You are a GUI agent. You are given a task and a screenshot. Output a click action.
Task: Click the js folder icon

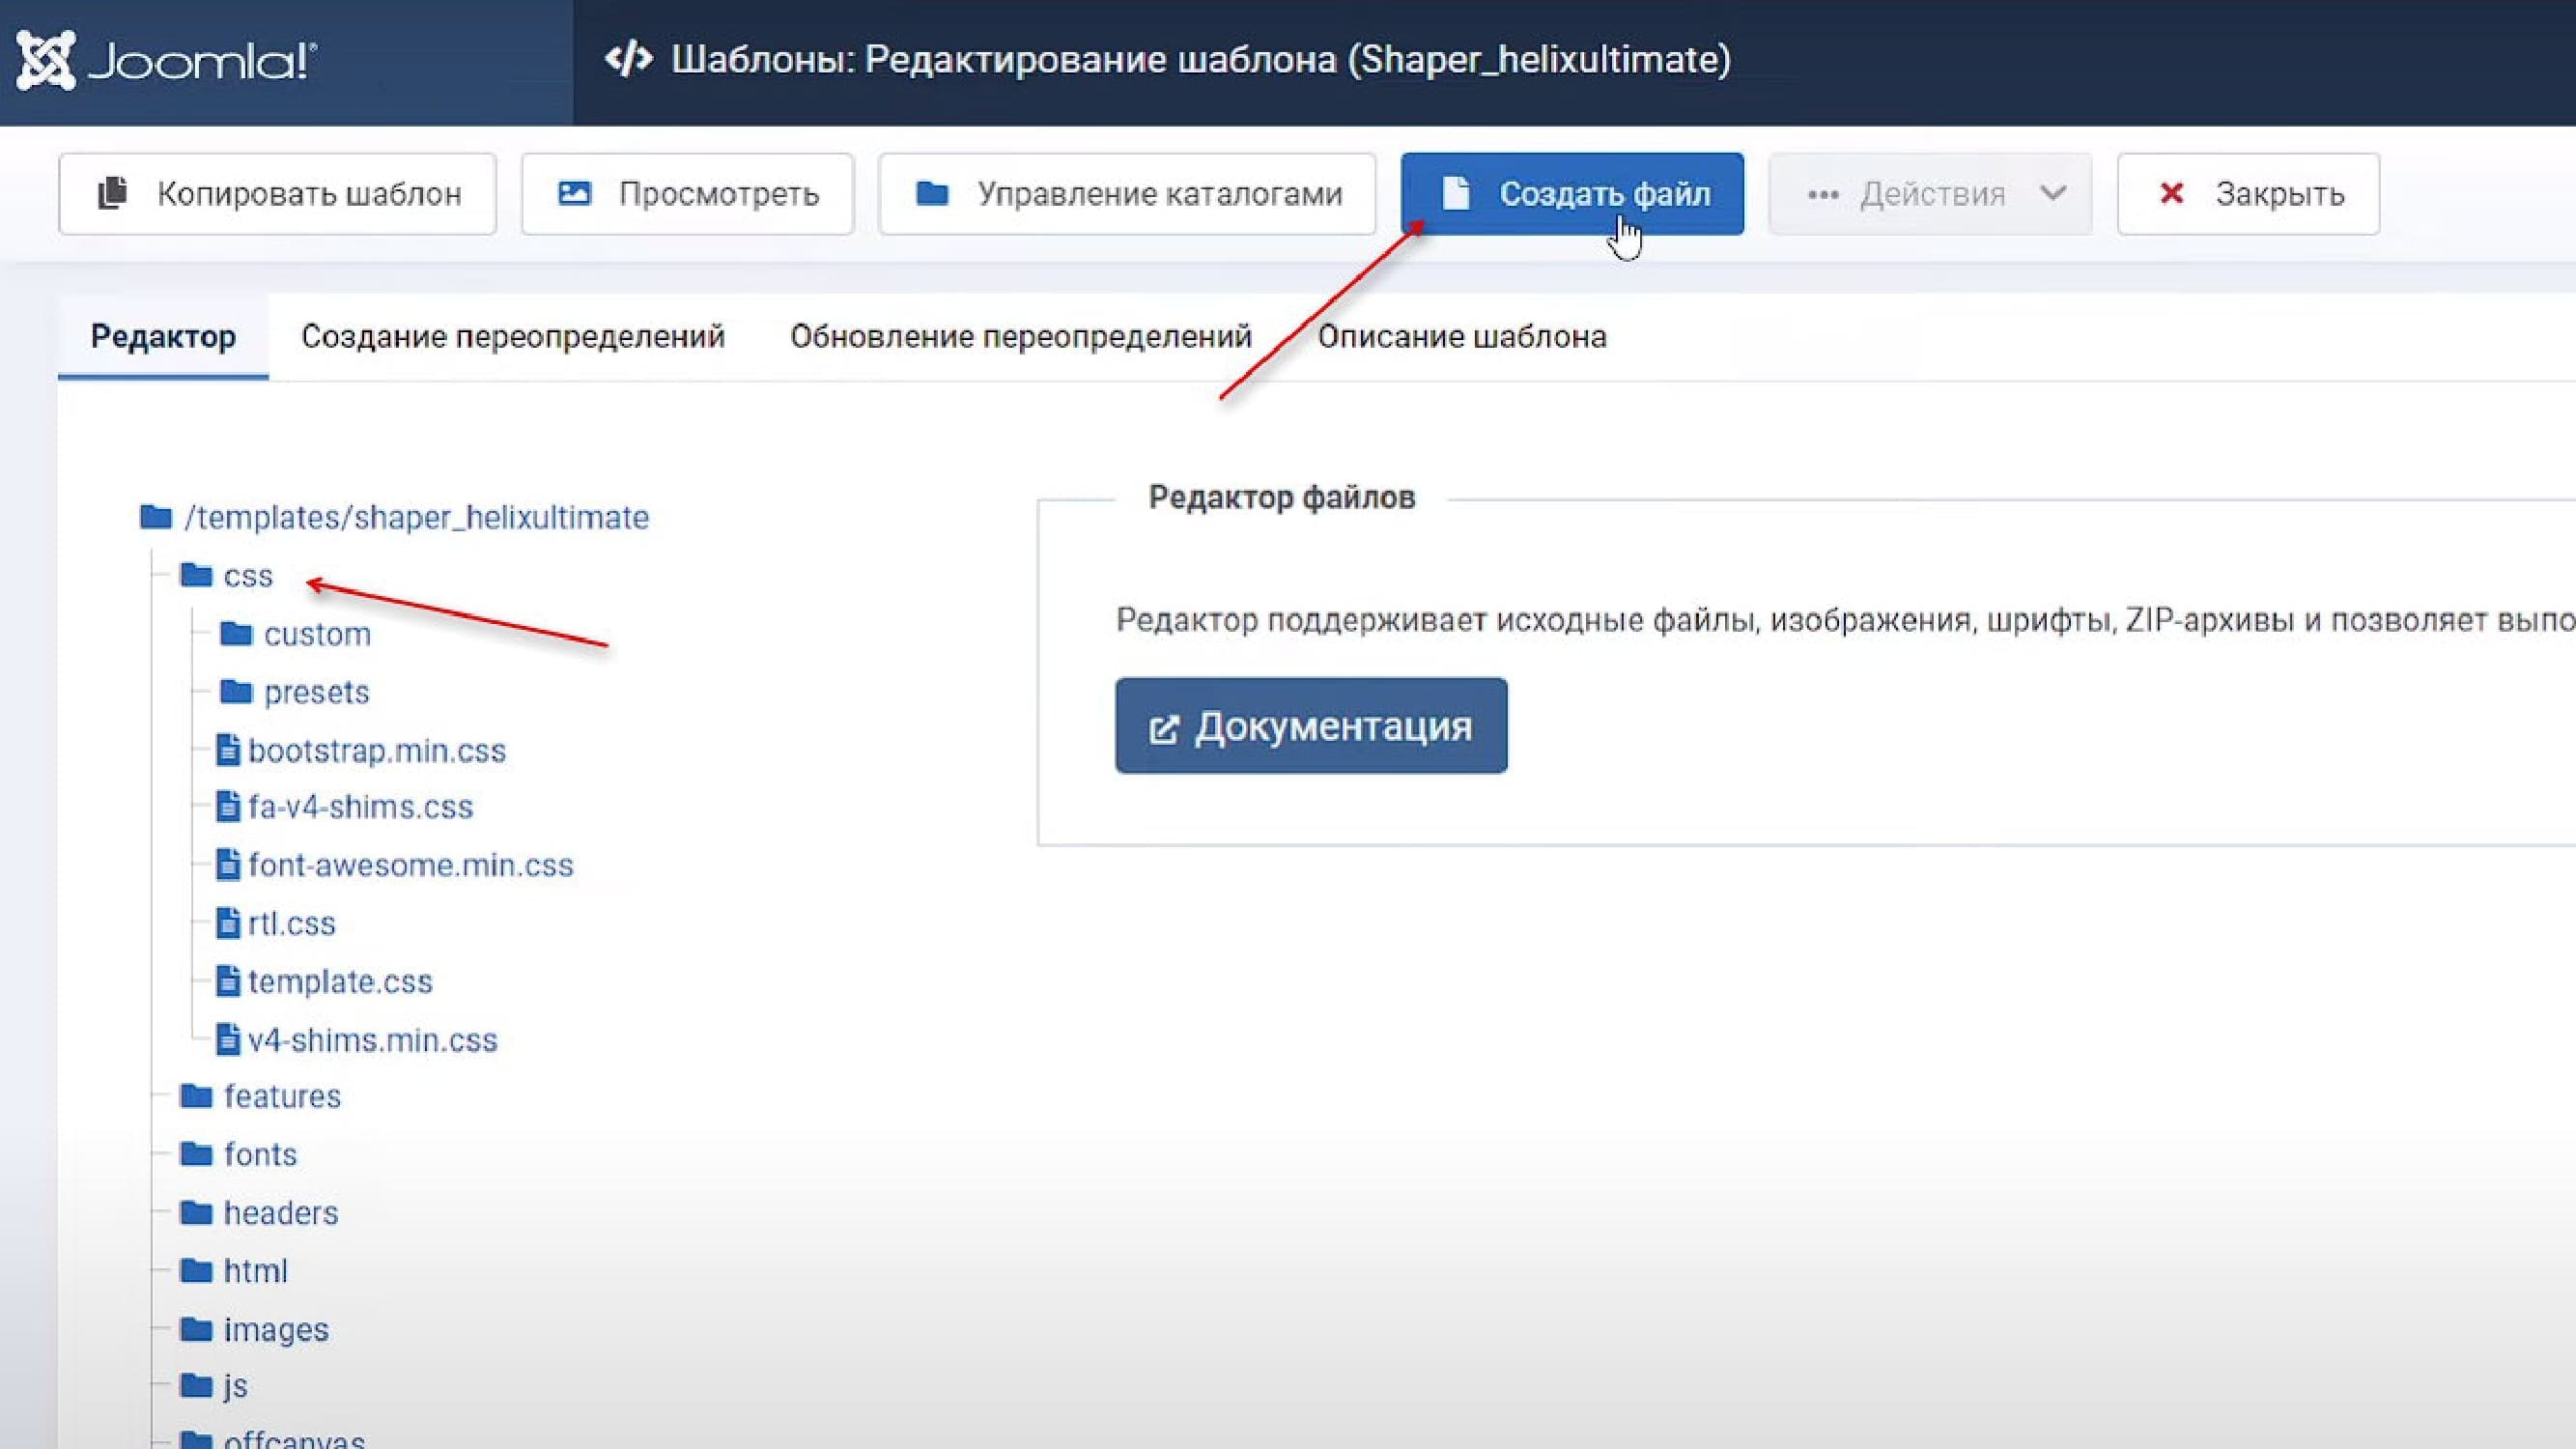coord(196,1385)
